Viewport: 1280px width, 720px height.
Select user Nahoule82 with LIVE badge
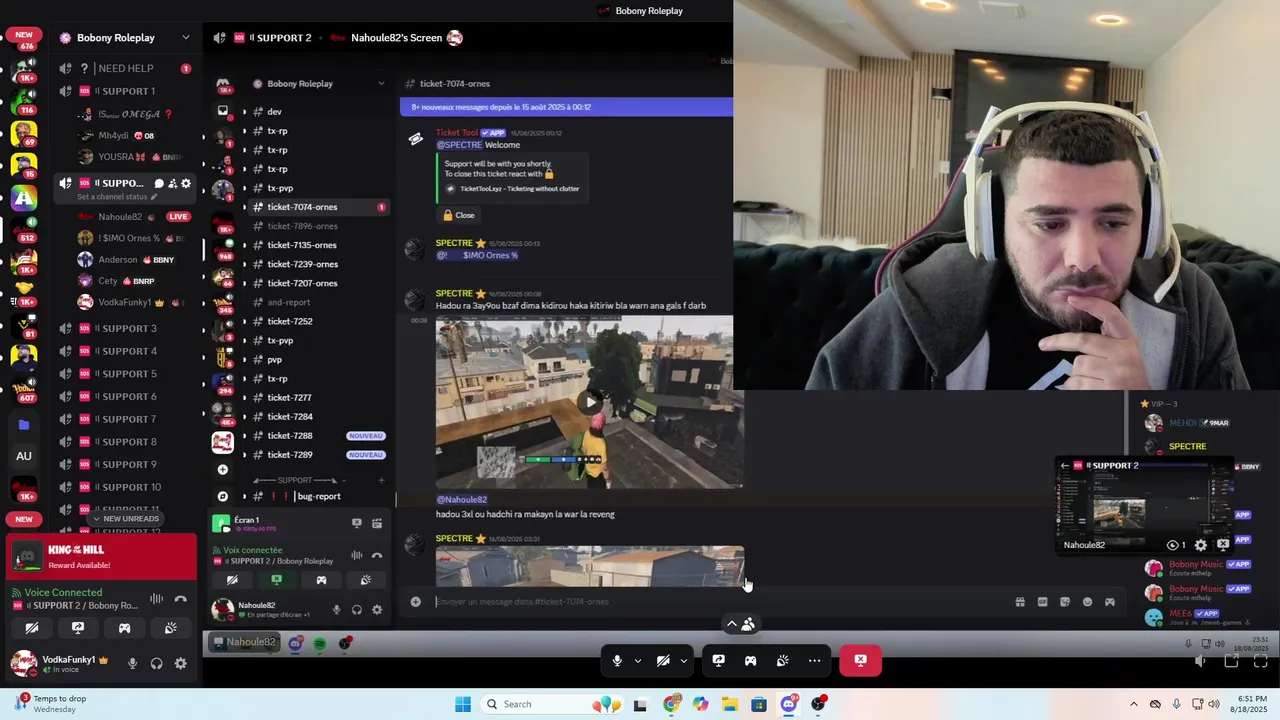point(134,216)
